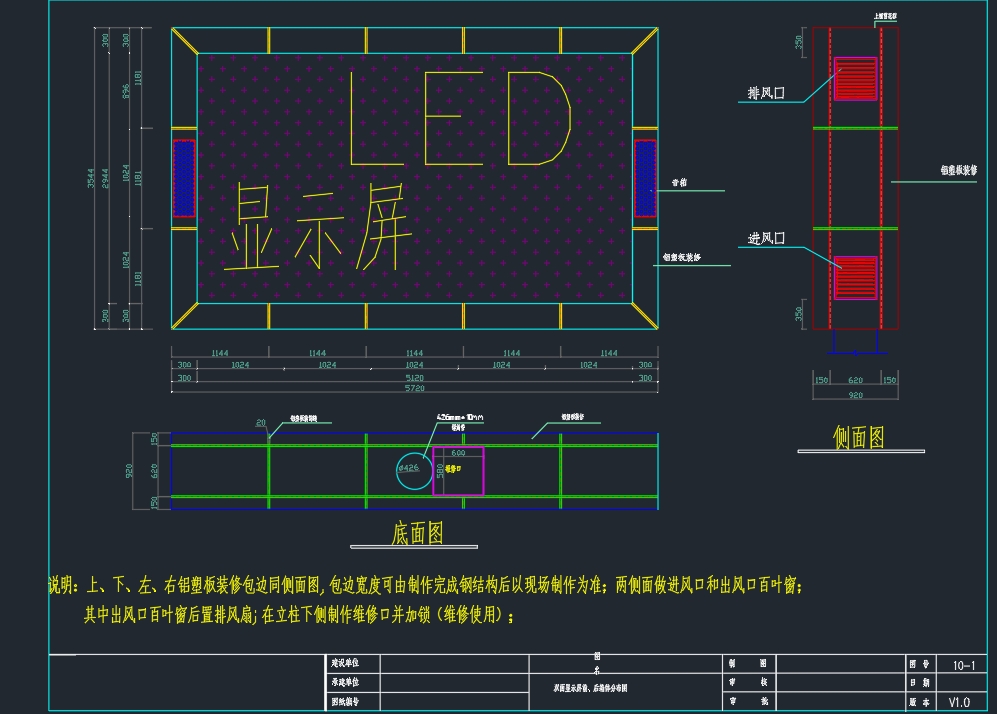997x714 pixels.
Task: Select the second note line starting "其中出风口"
Action: (x=299, y=615)
